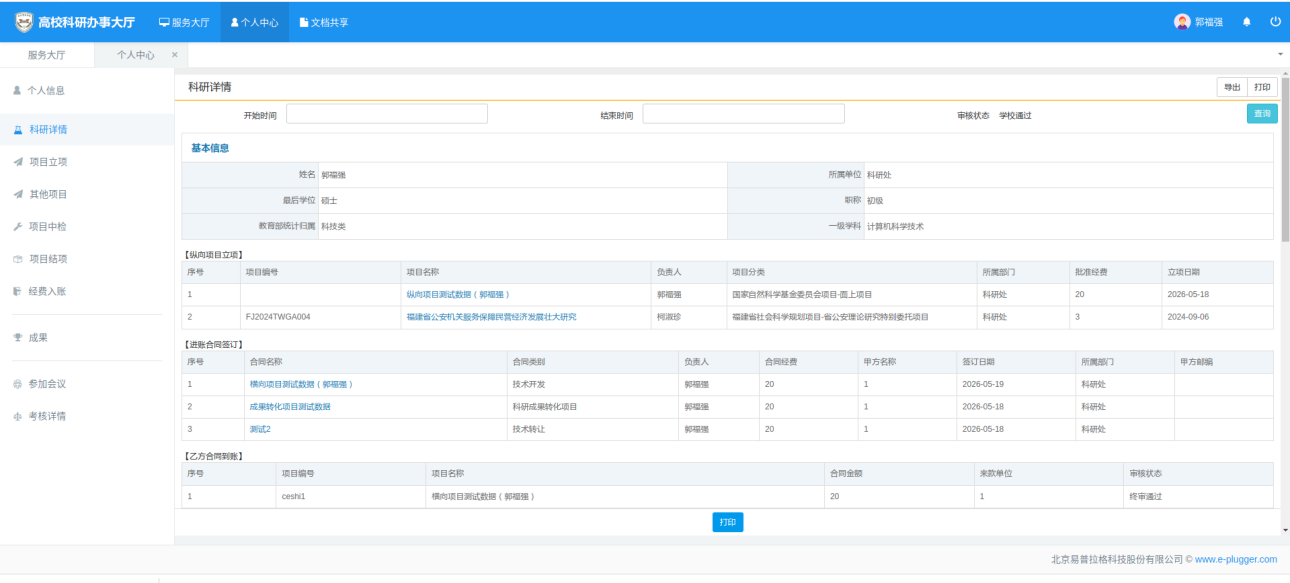
Task: Close the 个人中心 tab
Action: tap(175, 55)
